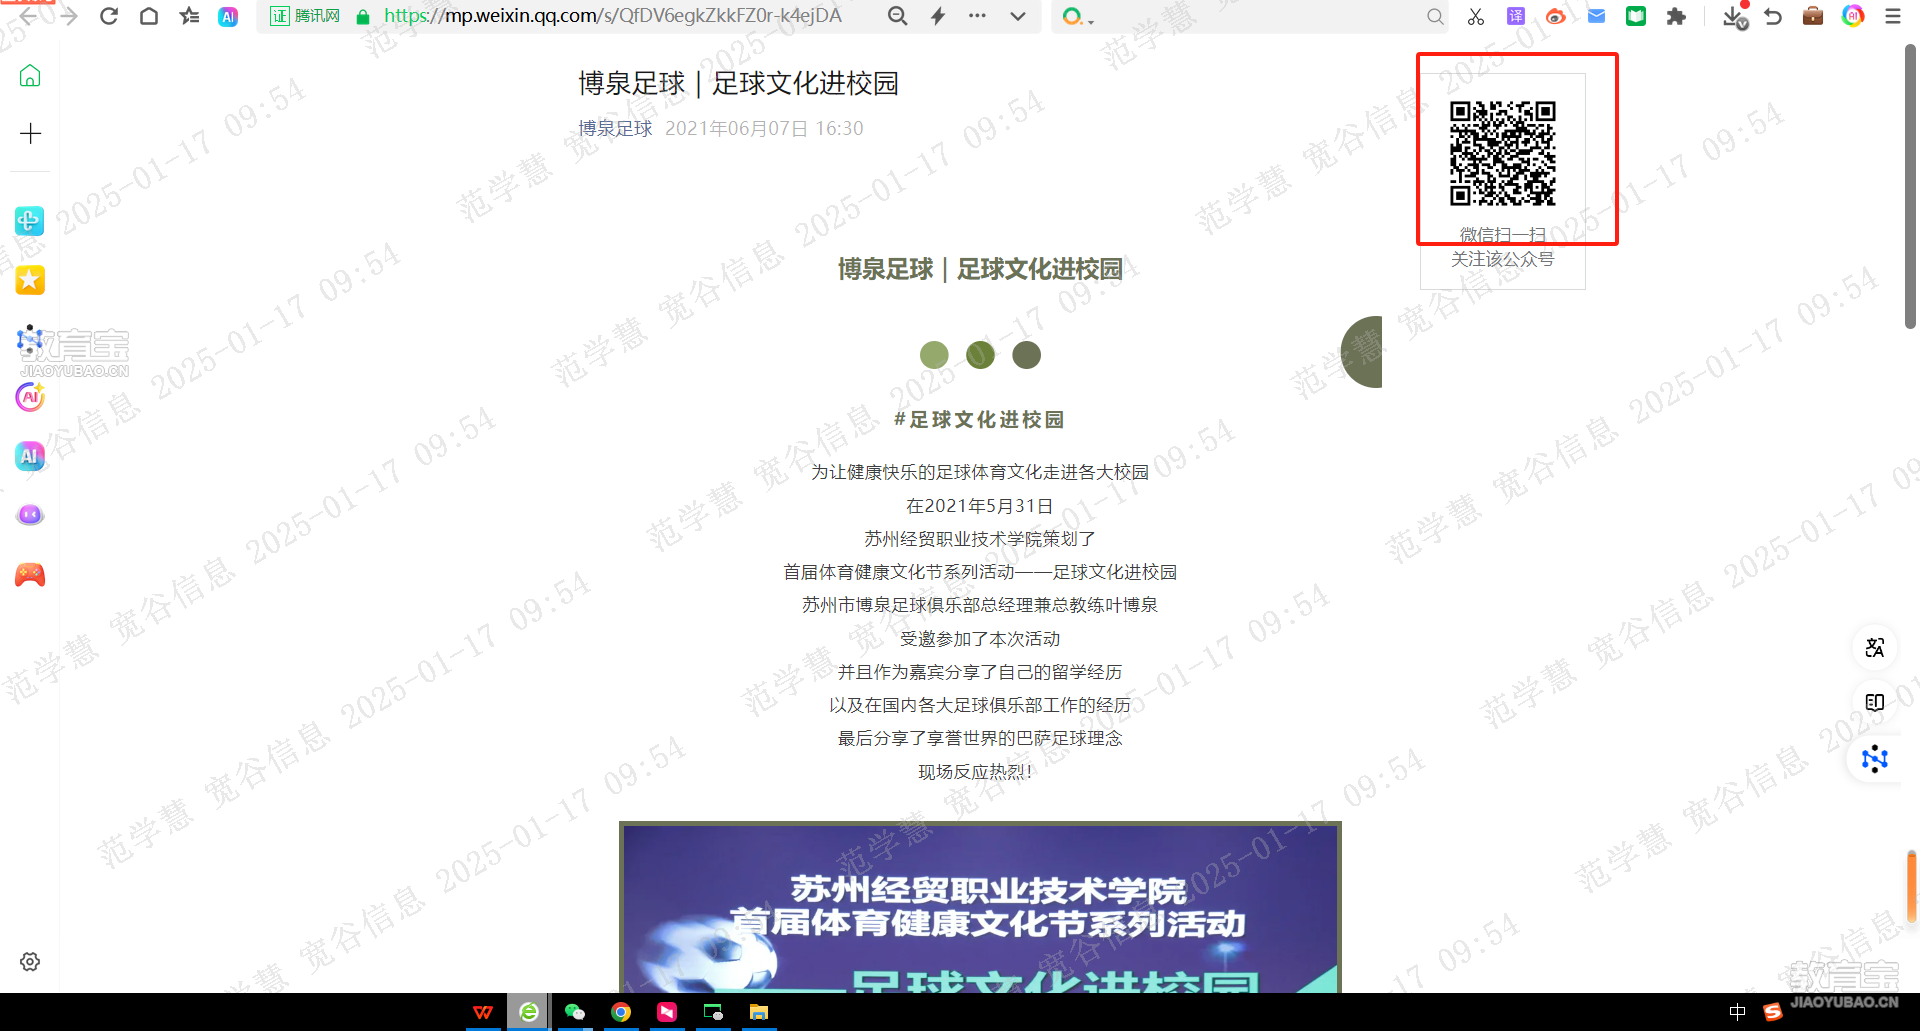The width and height of the screenshot is (1920, 1031).
Task: Open the extensions puzzle piece
Action: pyautogui.click(x=1676, y=16)
